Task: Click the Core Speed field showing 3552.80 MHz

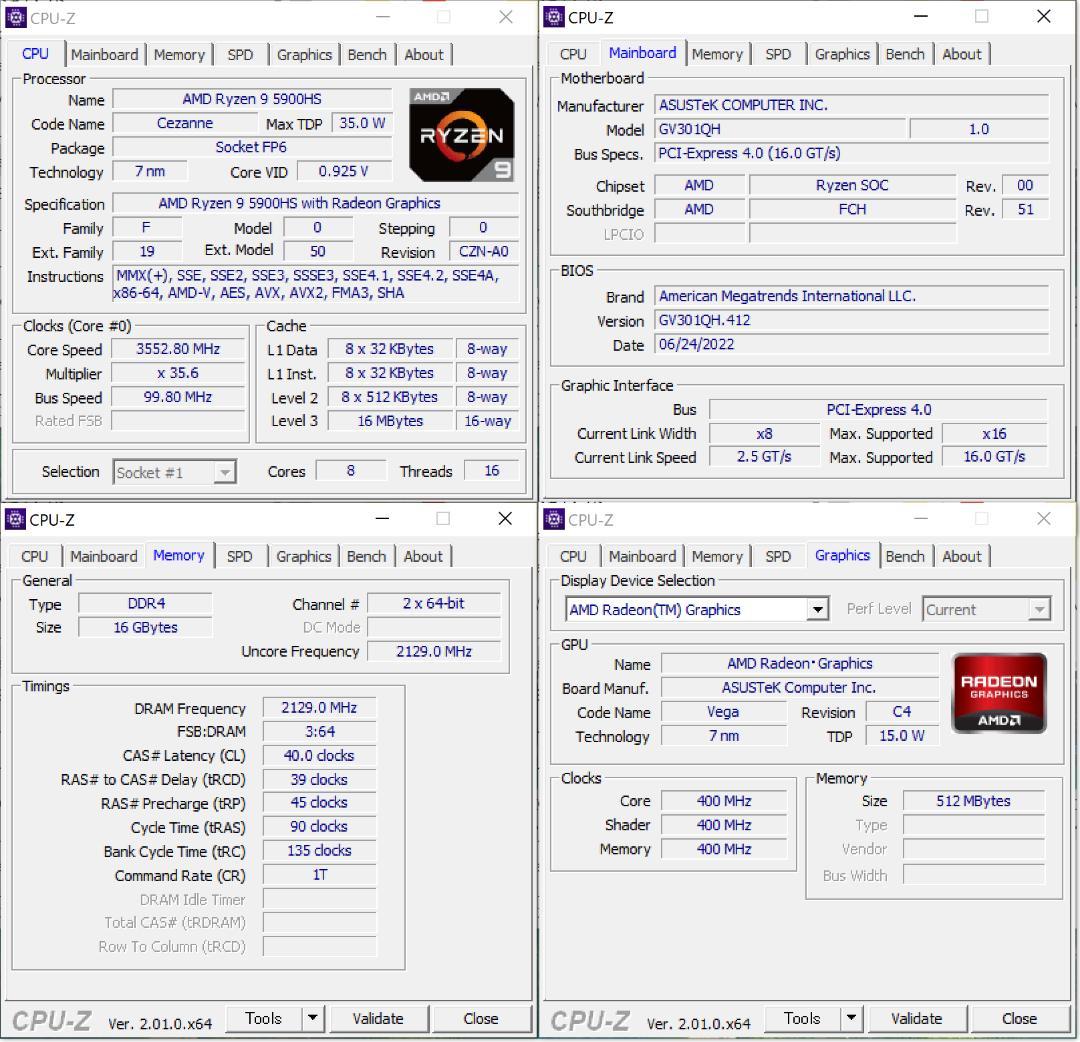Action: [178, 349]
